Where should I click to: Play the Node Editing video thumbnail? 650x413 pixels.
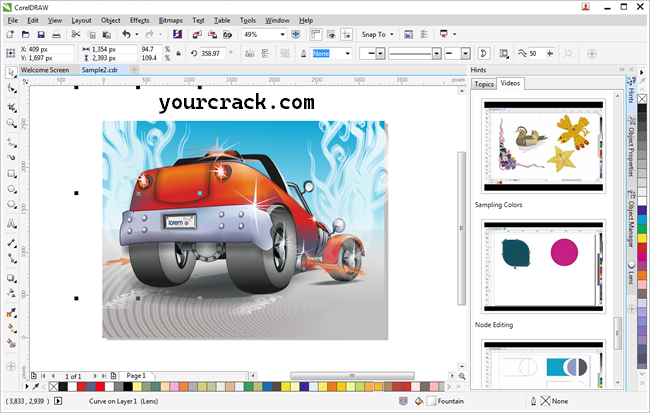[x=543, y=266]
